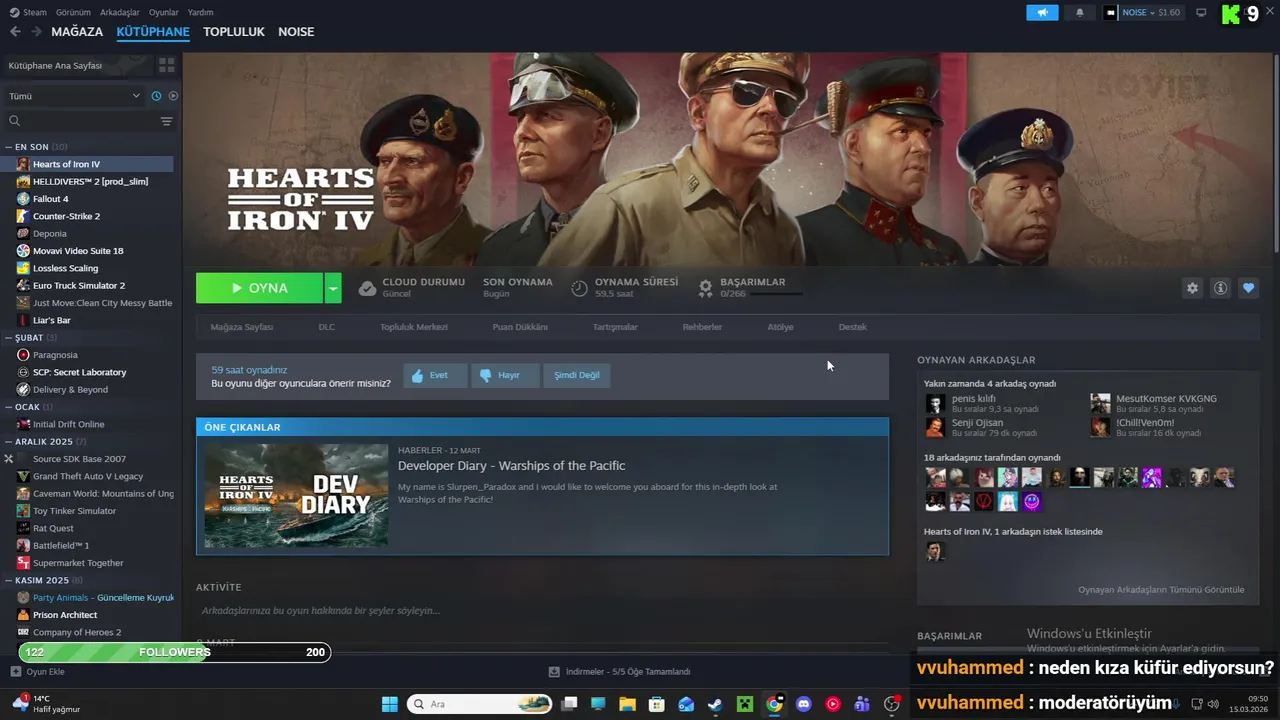This screenshot has height=720, width=1280.
Task: Open File Explorer from the taskbar
Action: (x=627, y=704)
